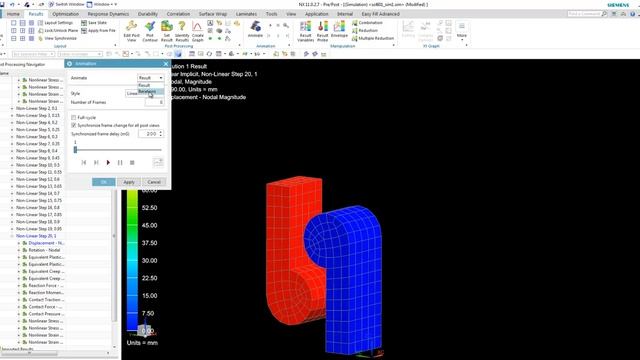Select Non-Linear Step 5, 0.25 row
Image resolution: width=640 pixels, height=360 pixels.
(x=38, y=130)
